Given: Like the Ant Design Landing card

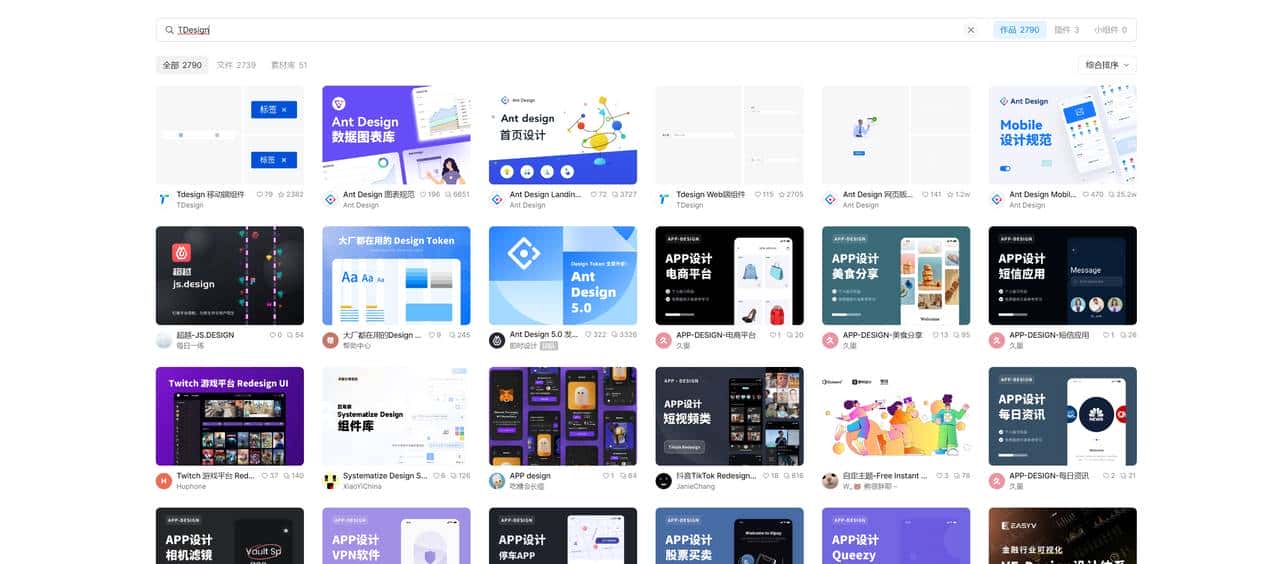Looking at the screenshot, I should pos(598,194).
